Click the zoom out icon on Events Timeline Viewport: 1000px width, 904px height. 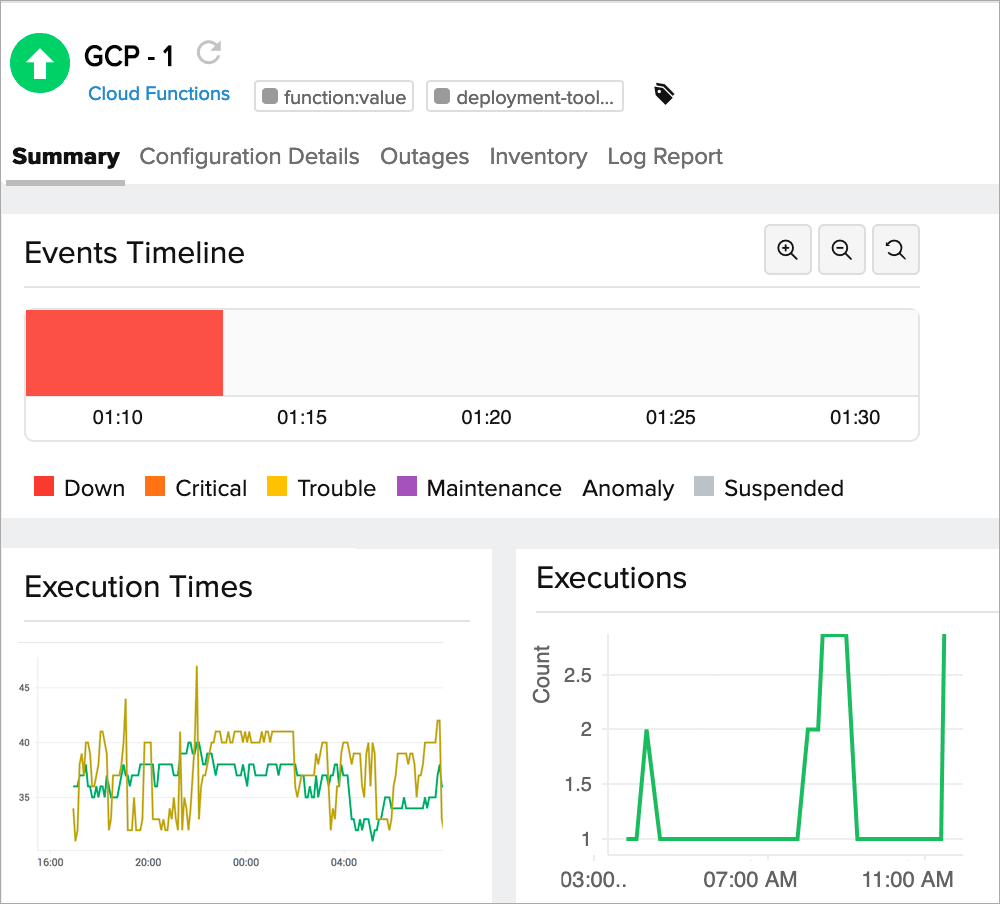[x=841, y=249]
